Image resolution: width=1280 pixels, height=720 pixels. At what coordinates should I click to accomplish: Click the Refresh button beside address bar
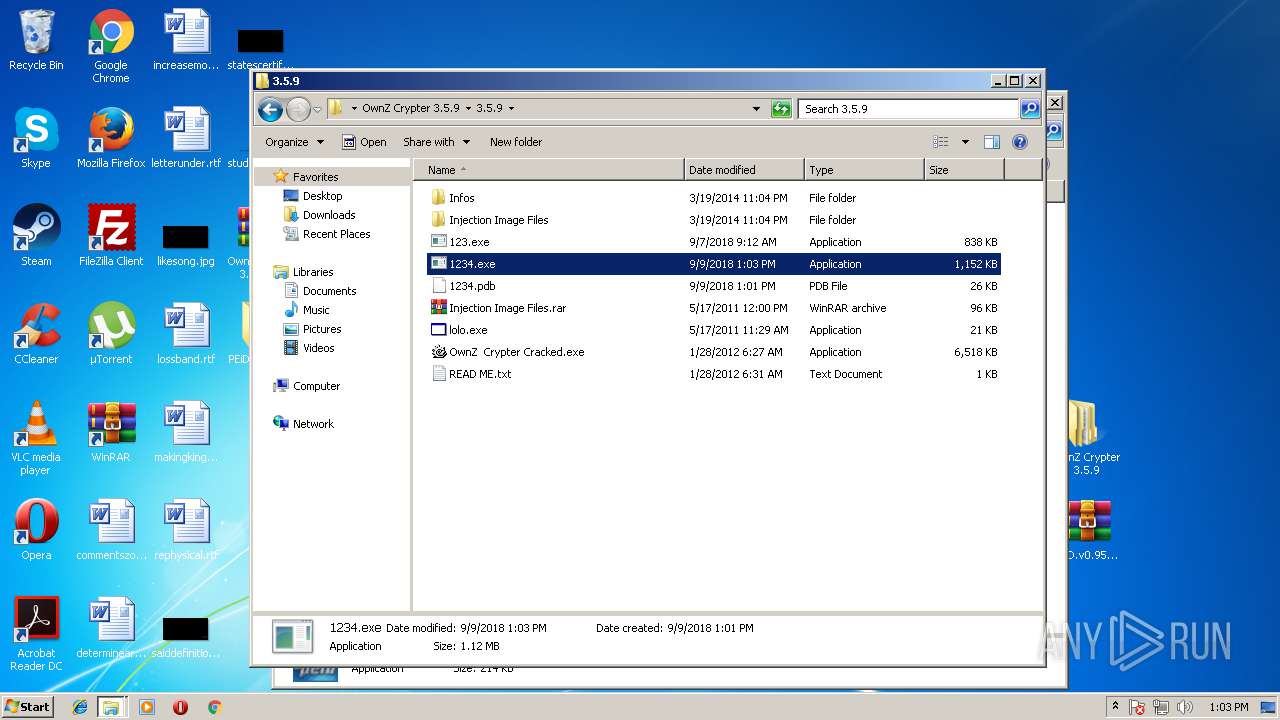tap(781, 109)
